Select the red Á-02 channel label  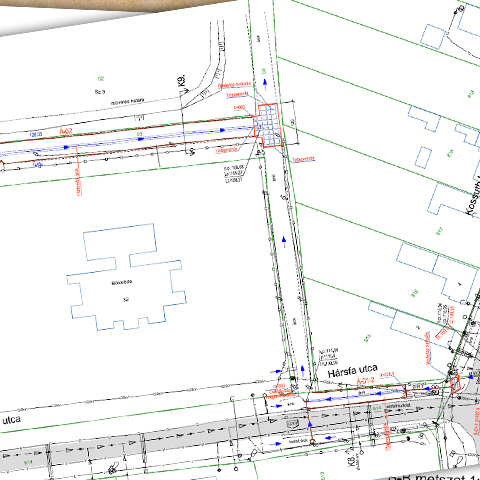(x=66, y=132)
